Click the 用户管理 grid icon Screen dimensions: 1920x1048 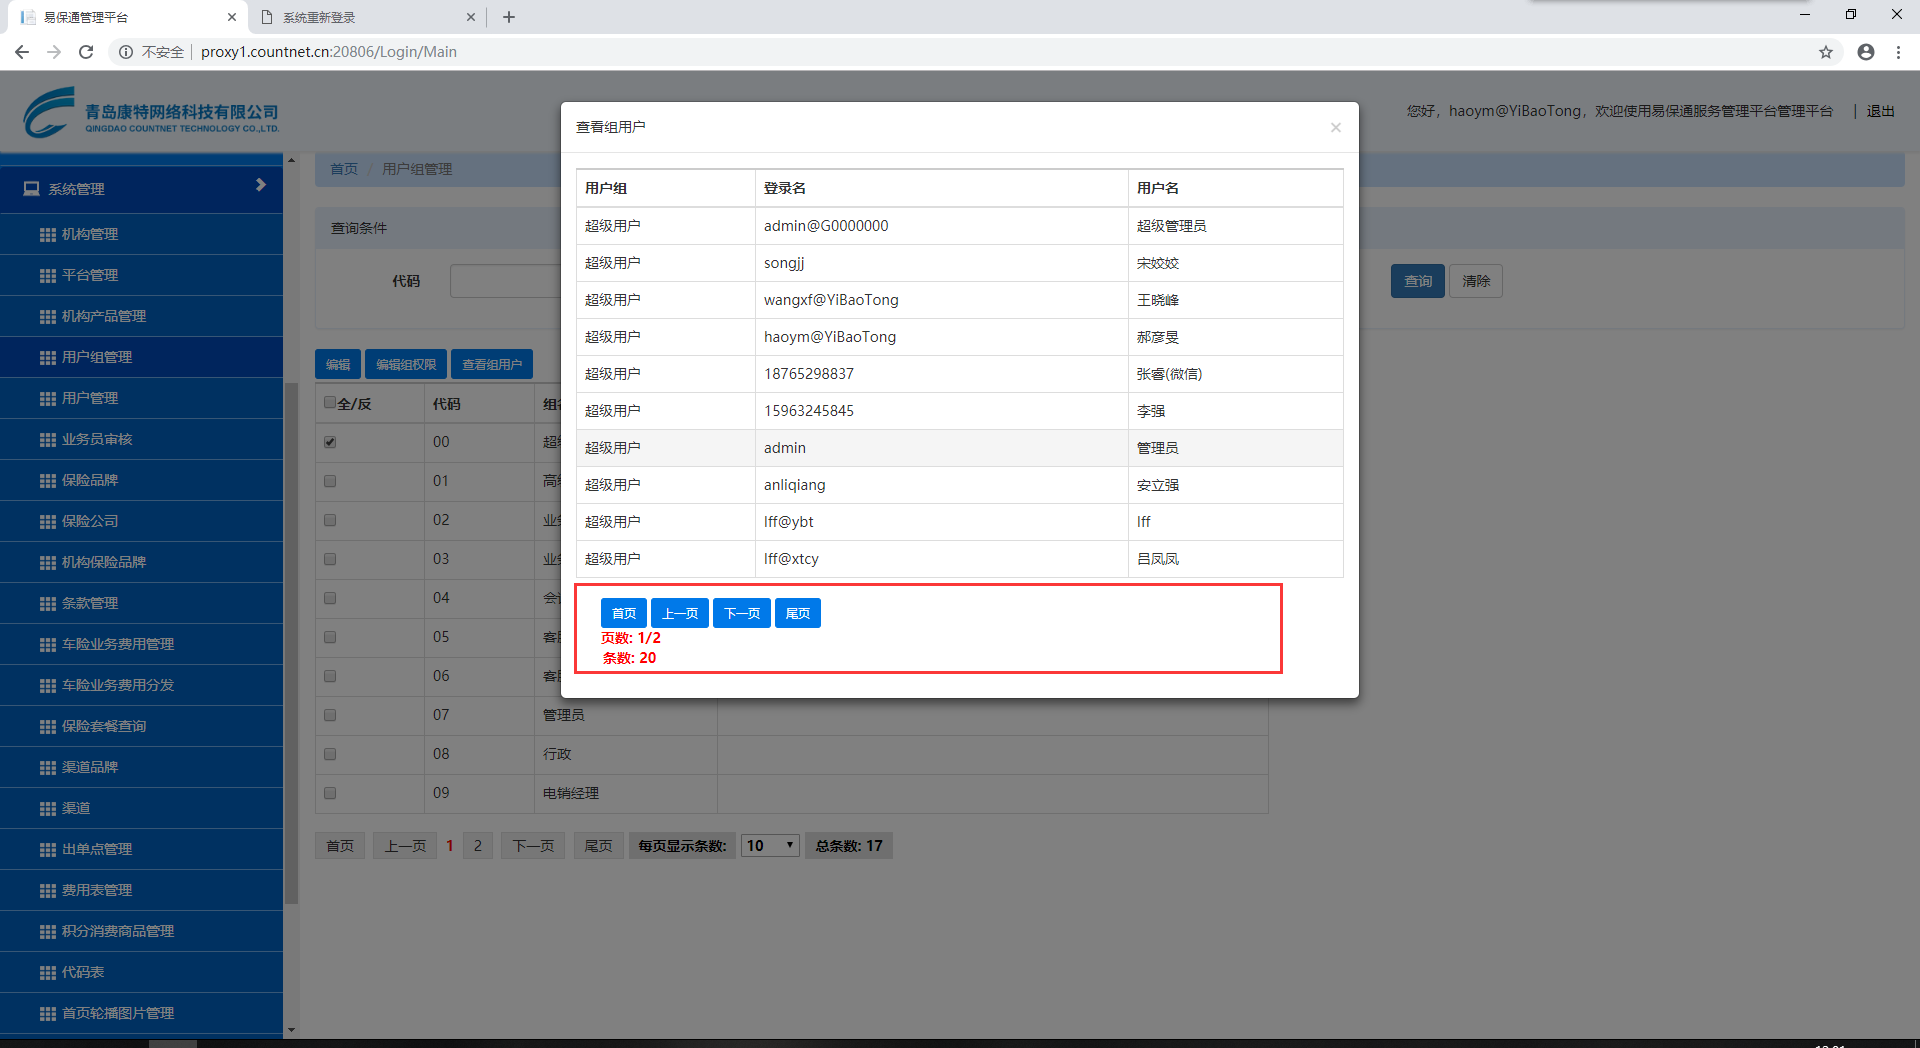click(47, 399)
